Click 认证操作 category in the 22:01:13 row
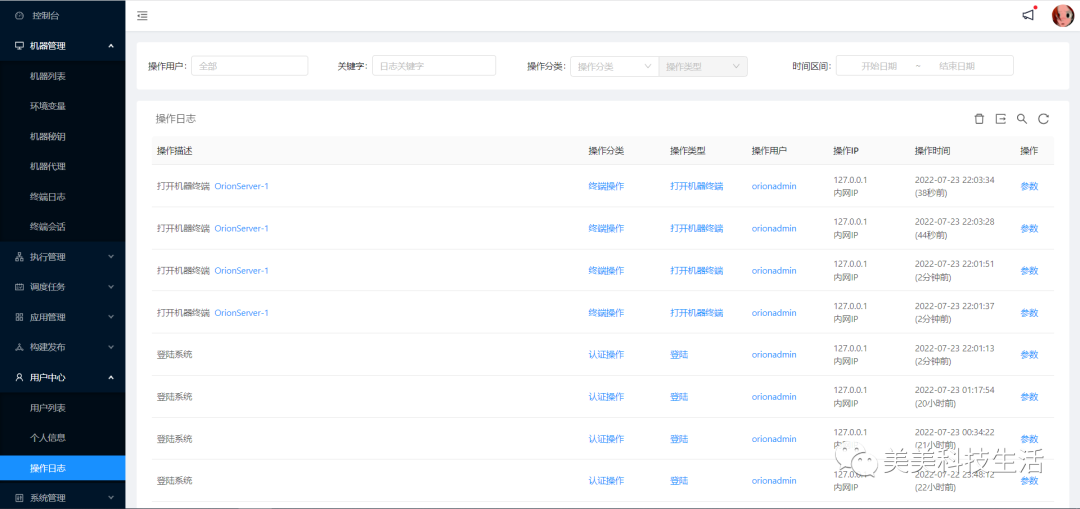Screen dimensions: 1080x509 click(606, 355)
